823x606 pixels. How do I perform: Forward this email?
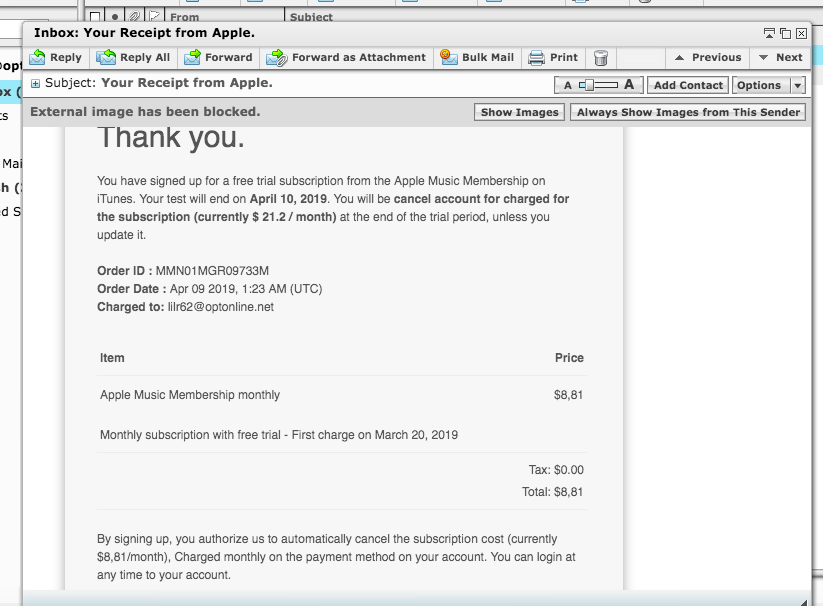click(x=218, y=57)
